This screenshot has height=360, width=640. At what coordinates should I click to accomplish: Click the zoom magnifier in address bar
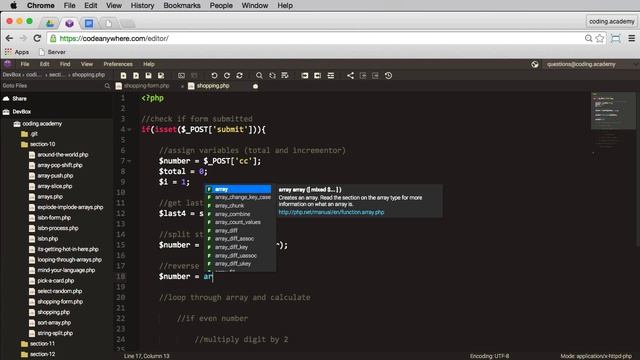(x=588, y=38)
